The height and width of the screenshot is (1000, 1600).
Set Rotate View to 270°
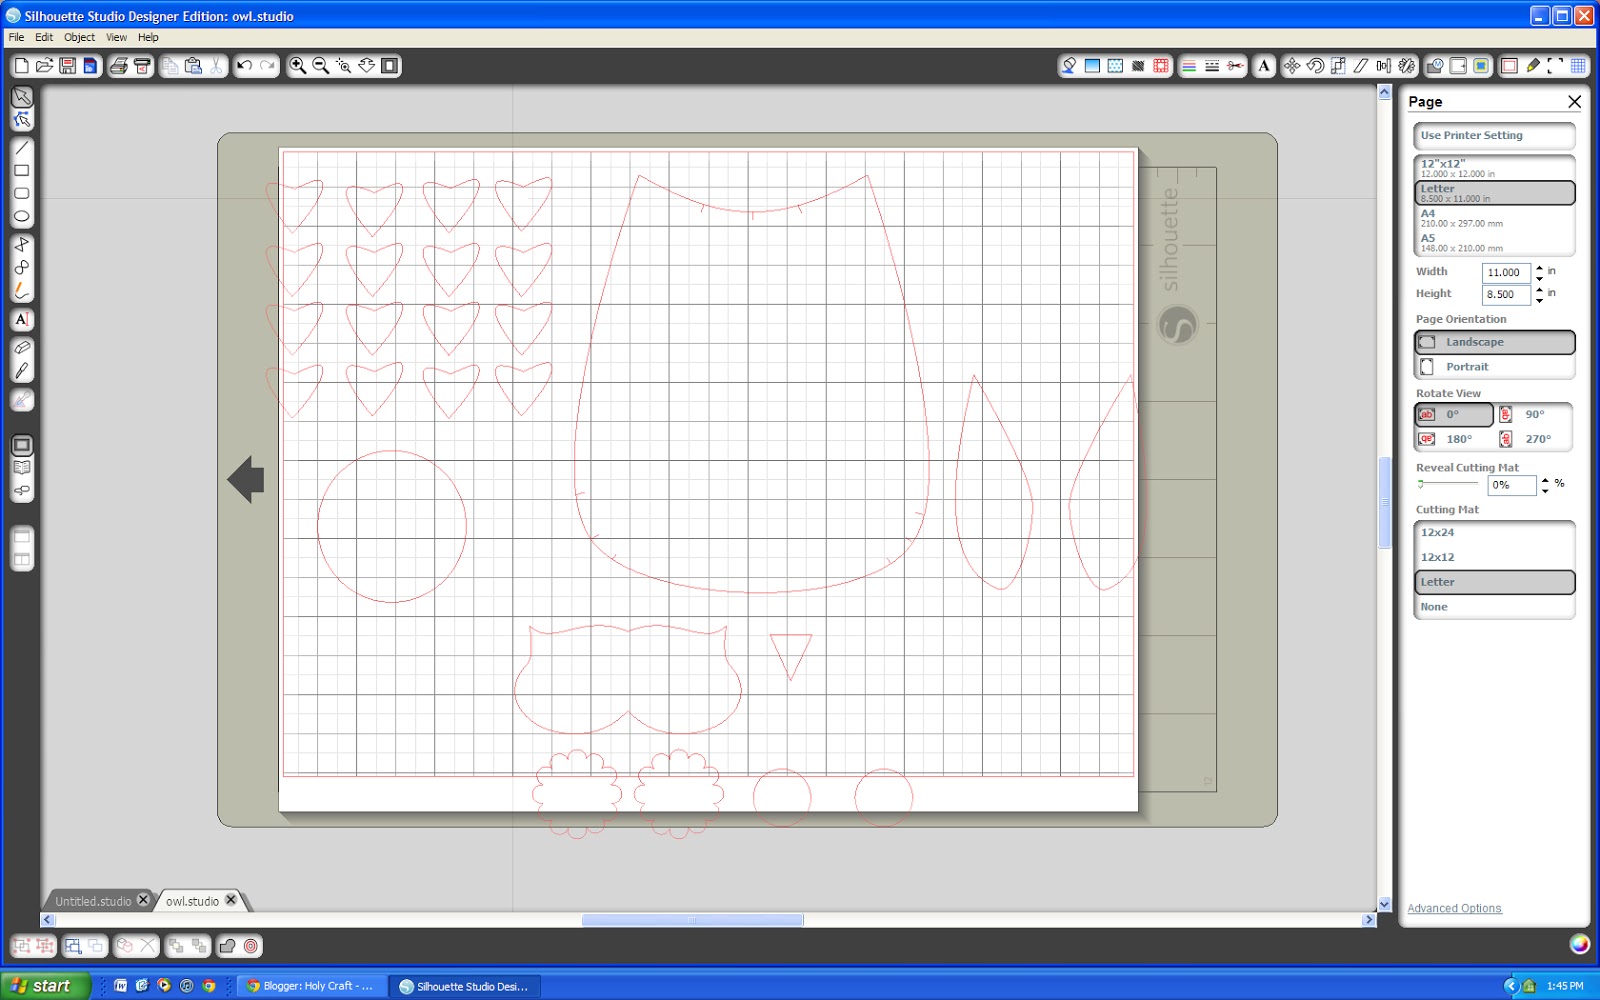coord(1535,439)
